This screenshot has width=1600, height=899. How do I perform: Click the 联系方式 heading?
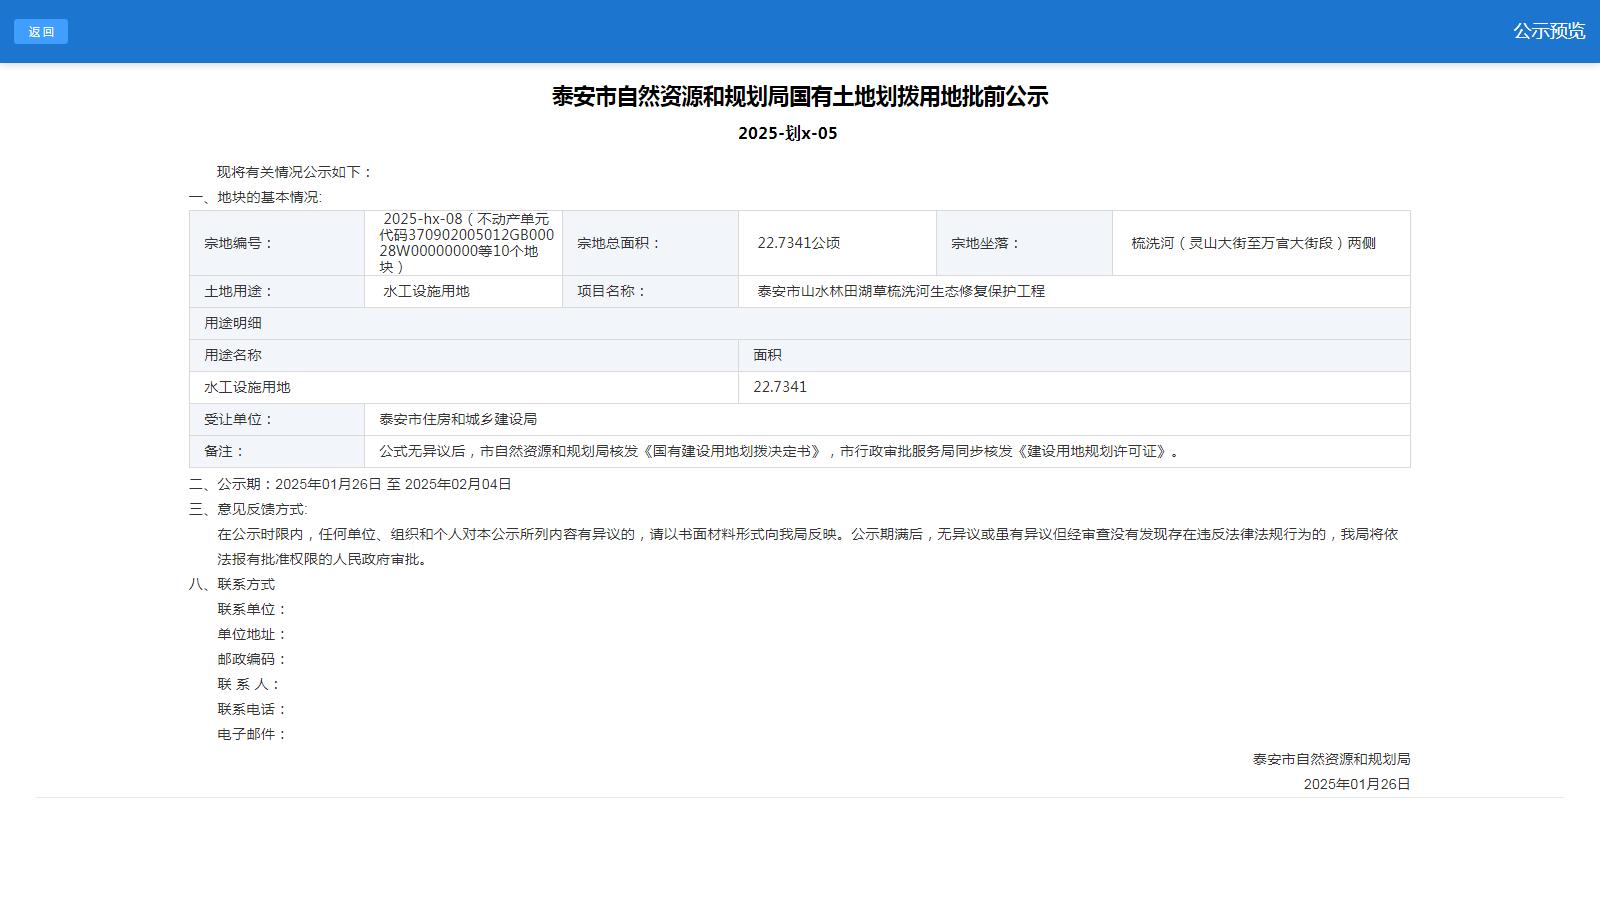[232, 584]
